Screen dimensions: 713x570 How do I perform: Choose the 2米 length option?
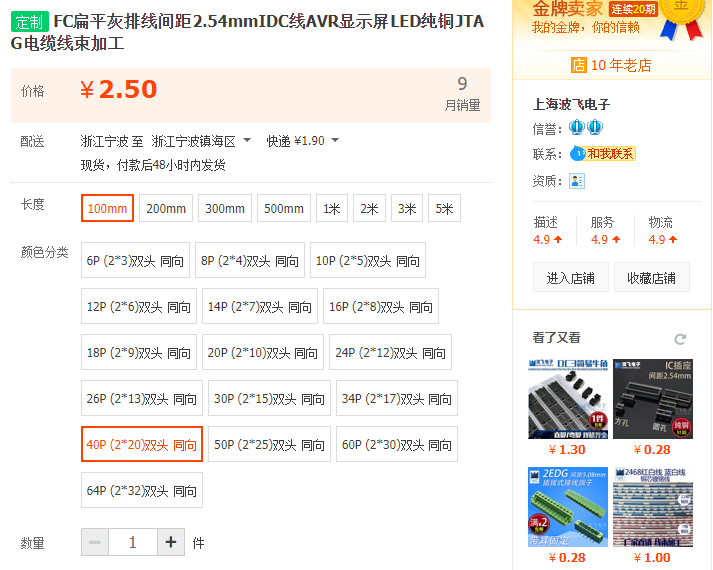[x=369, y=208]
